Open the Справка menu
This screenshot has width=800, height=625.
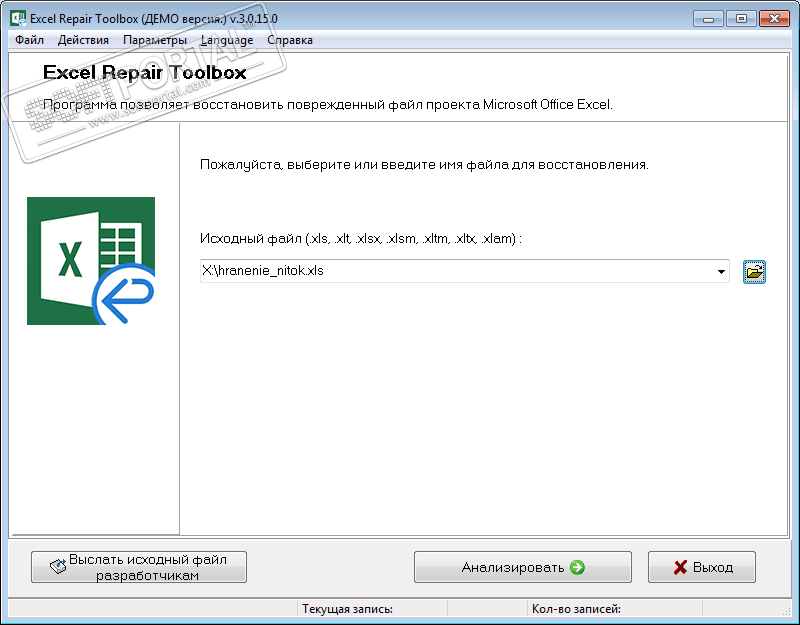click(290, 40)
